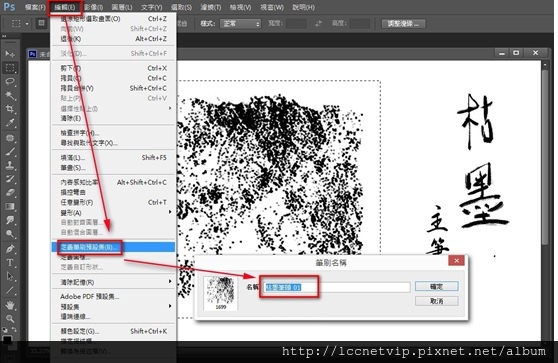The width and height of the screenshot is (558, 363).
Task: Choose 拷貝合併(Y) menu item
Action: [x=114, y=88]
